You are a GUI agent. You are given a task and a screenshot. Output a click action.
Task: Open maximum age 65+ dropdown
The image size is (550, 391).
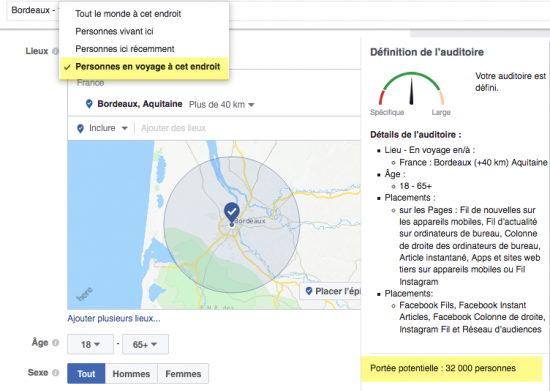coord(145,344)
